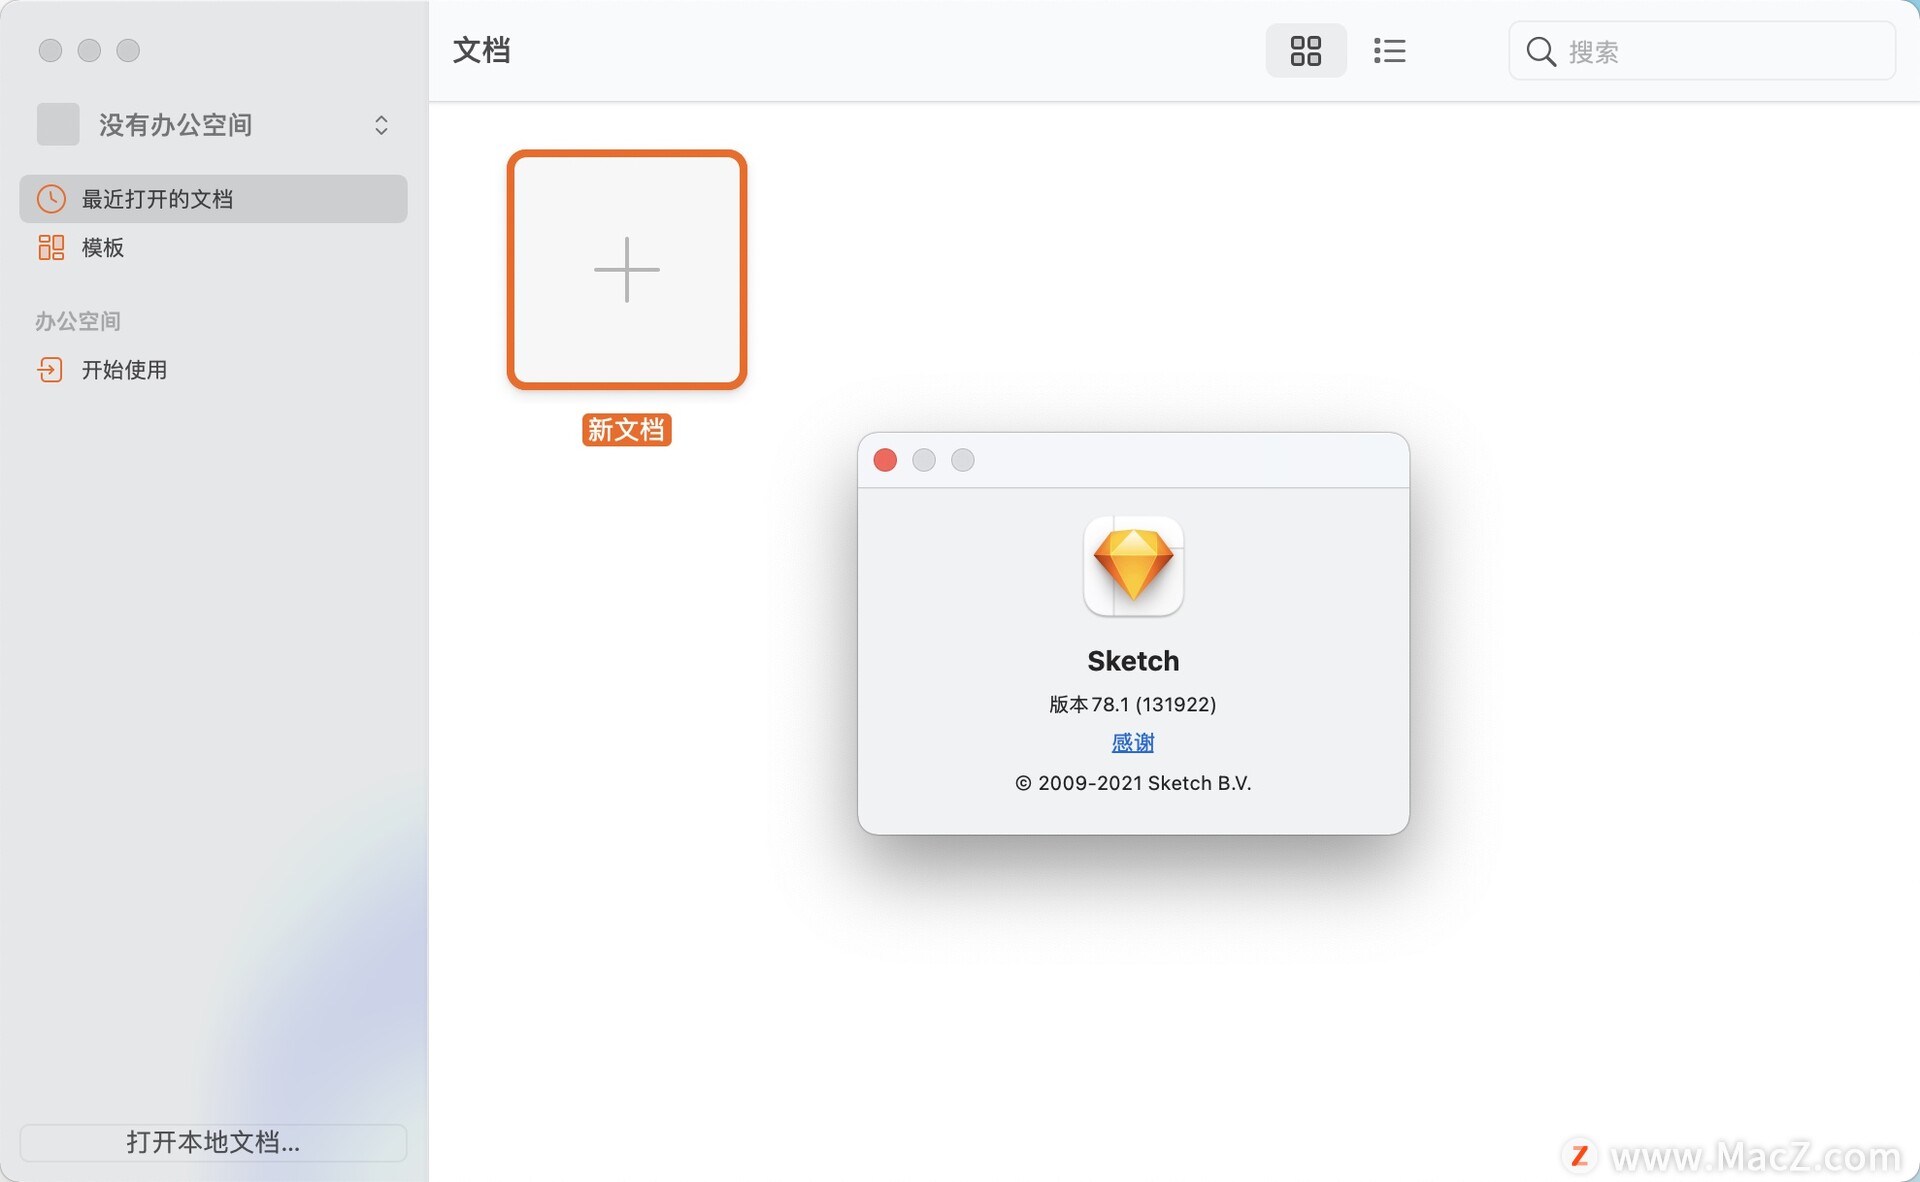This screenshot has height=1182, width=1920.
Task: Click the 新文档 plus thumbnail
Action: point(627,270)
